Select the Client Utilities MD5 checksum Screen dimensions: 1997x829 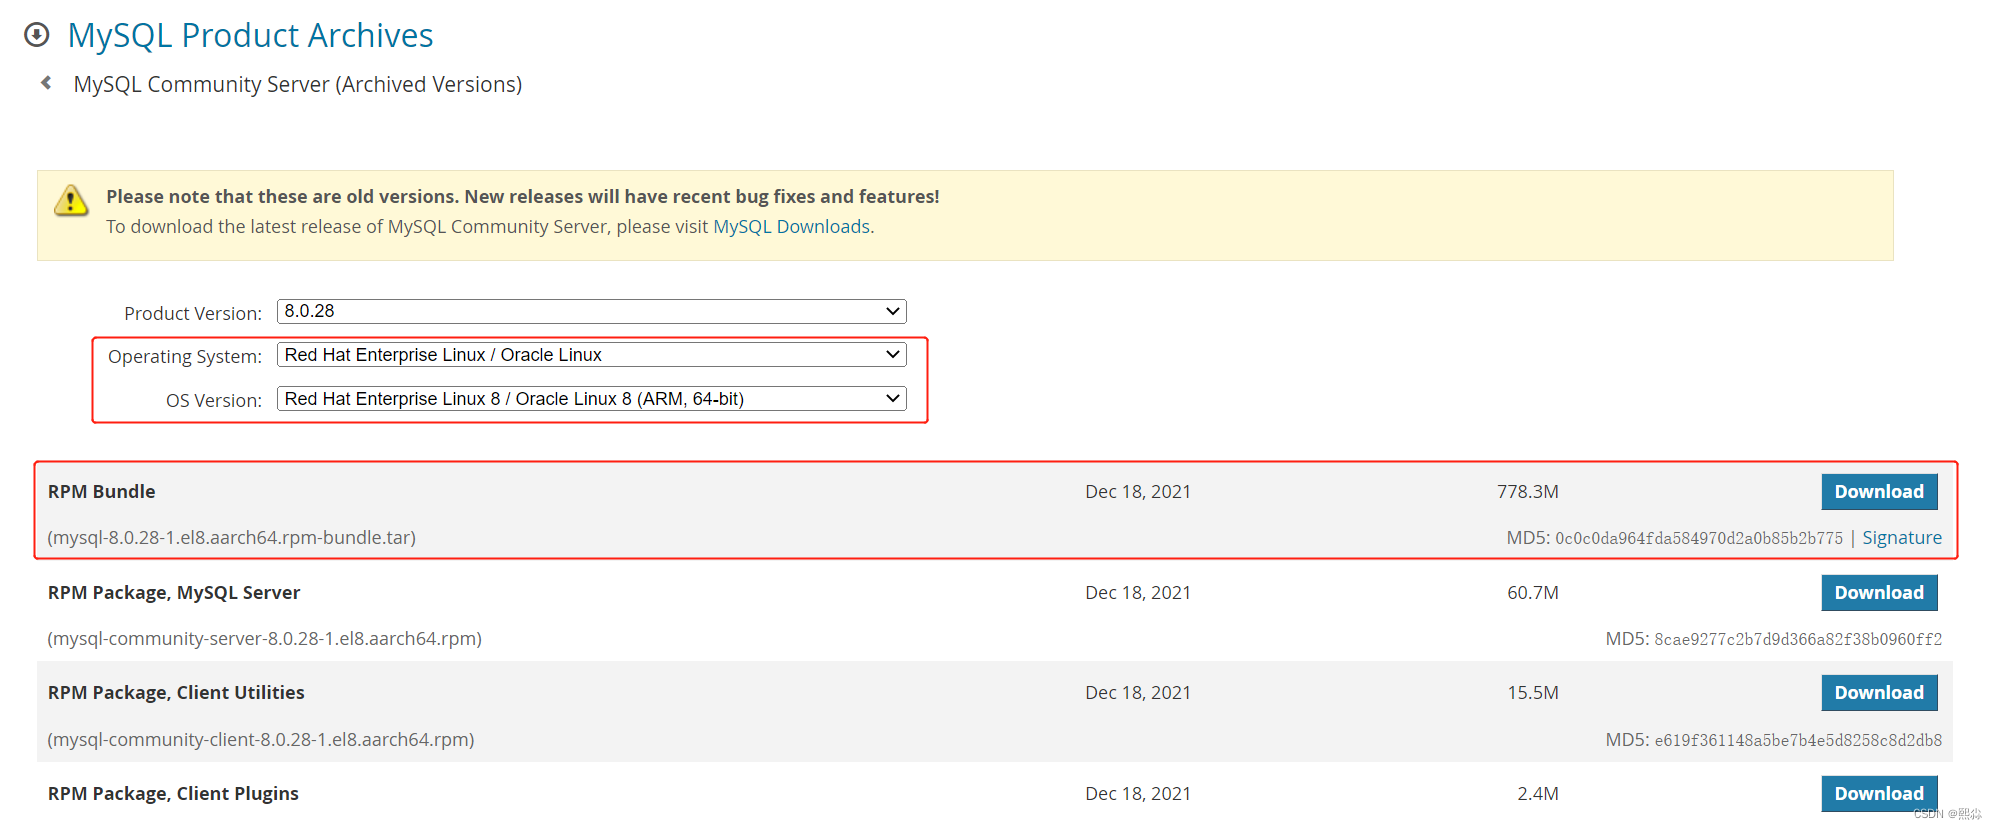coord(1798,740)
